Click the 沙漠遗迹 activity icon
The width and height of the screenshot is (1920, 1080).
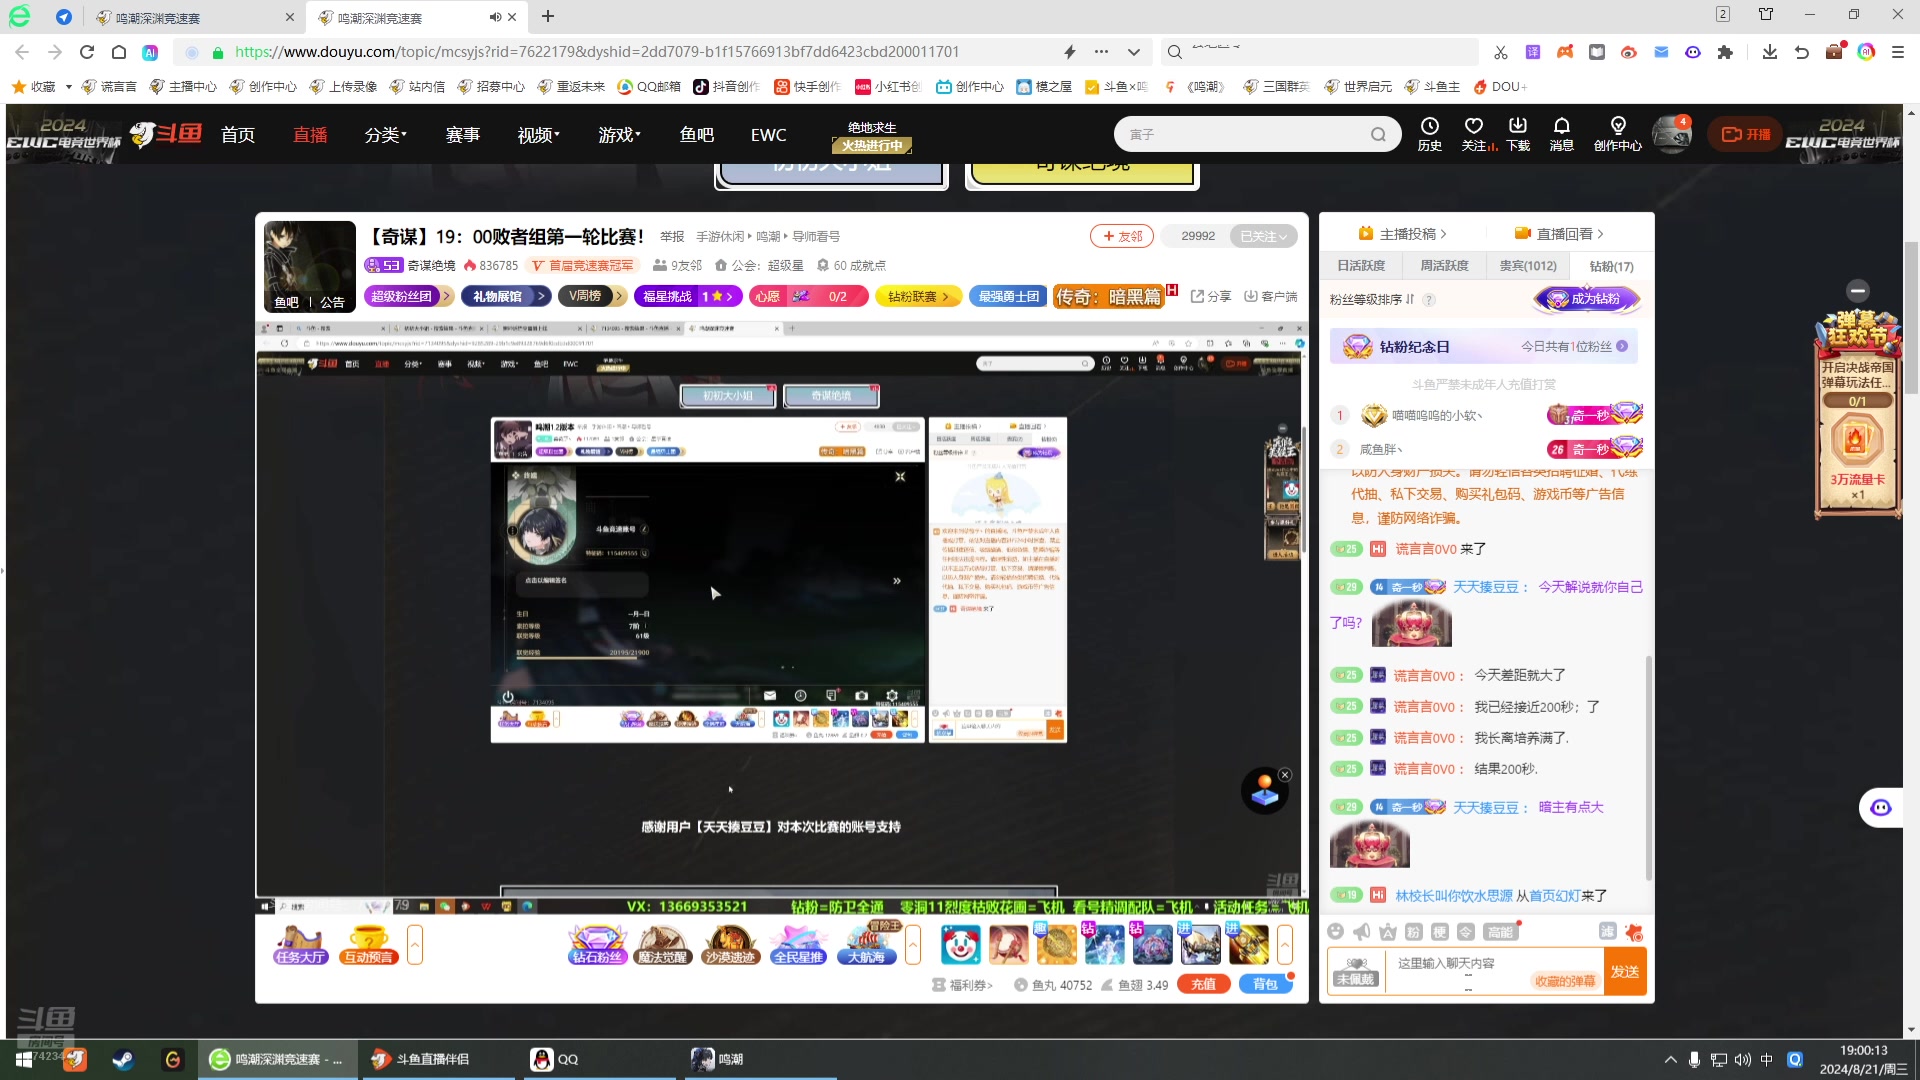point(730,944)
